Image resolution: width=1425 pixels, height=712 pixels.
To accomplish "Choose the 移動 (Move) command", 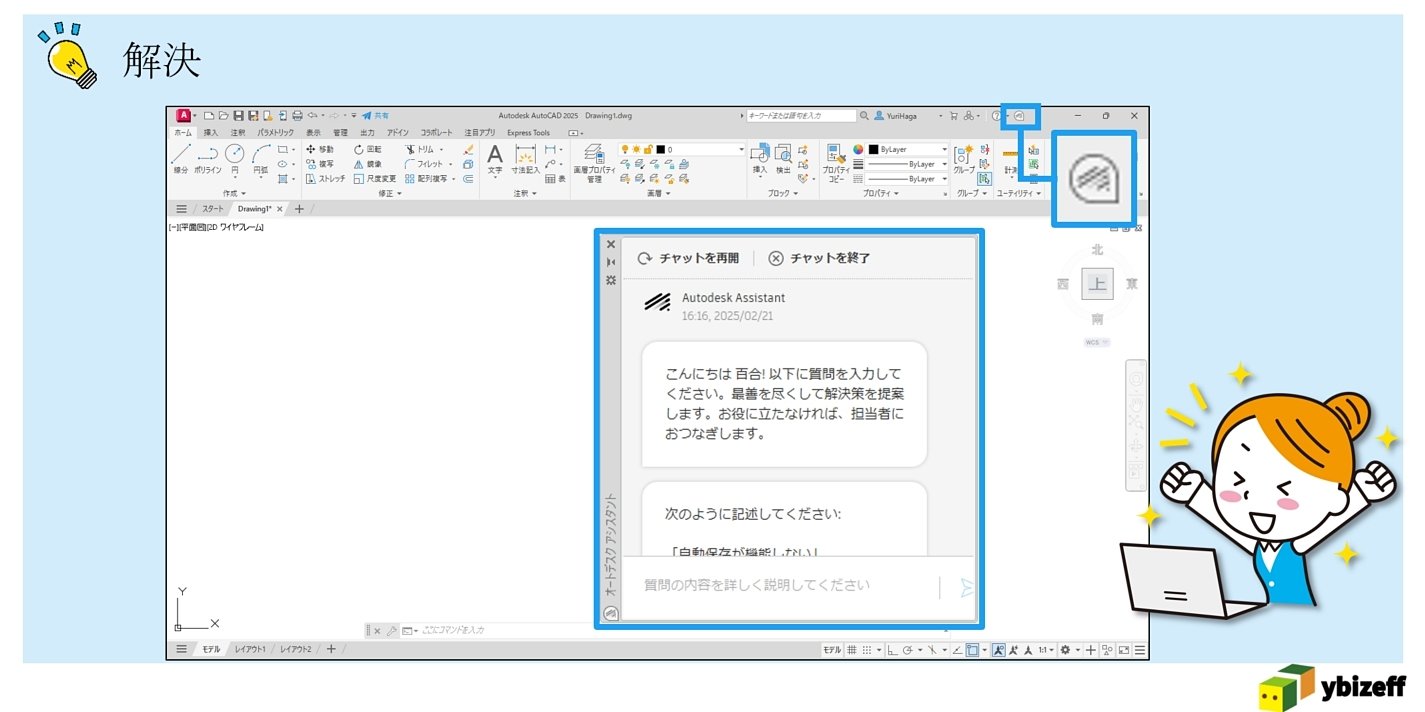I will point(320,149).
